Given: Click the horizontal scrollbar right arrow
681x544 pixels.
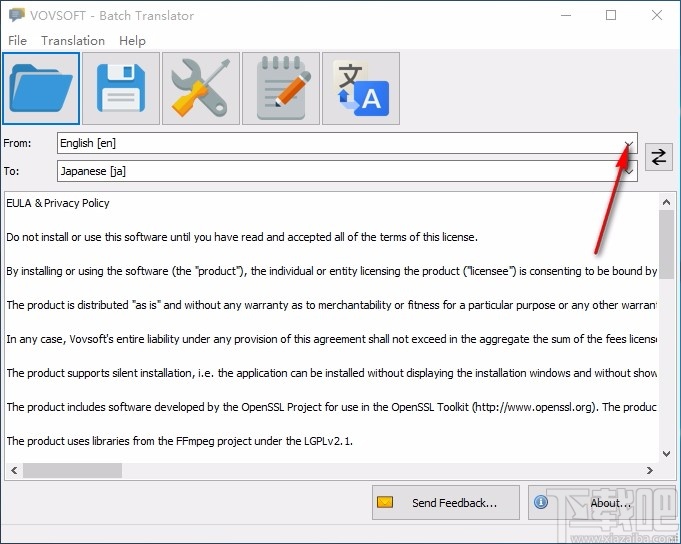Looking at the screenshot, I should click(x=650, y=470).
